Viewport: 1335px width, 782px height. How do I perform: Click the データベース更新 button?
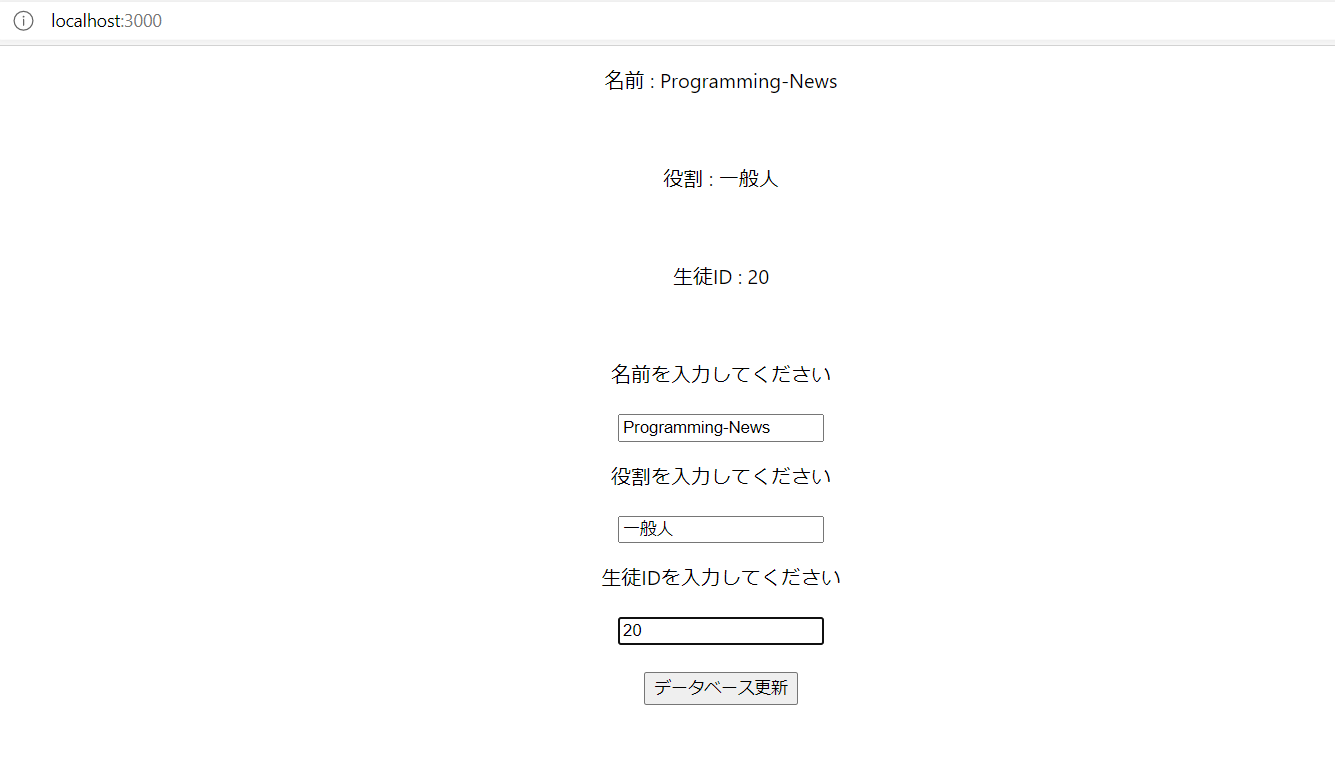(721, 689)
